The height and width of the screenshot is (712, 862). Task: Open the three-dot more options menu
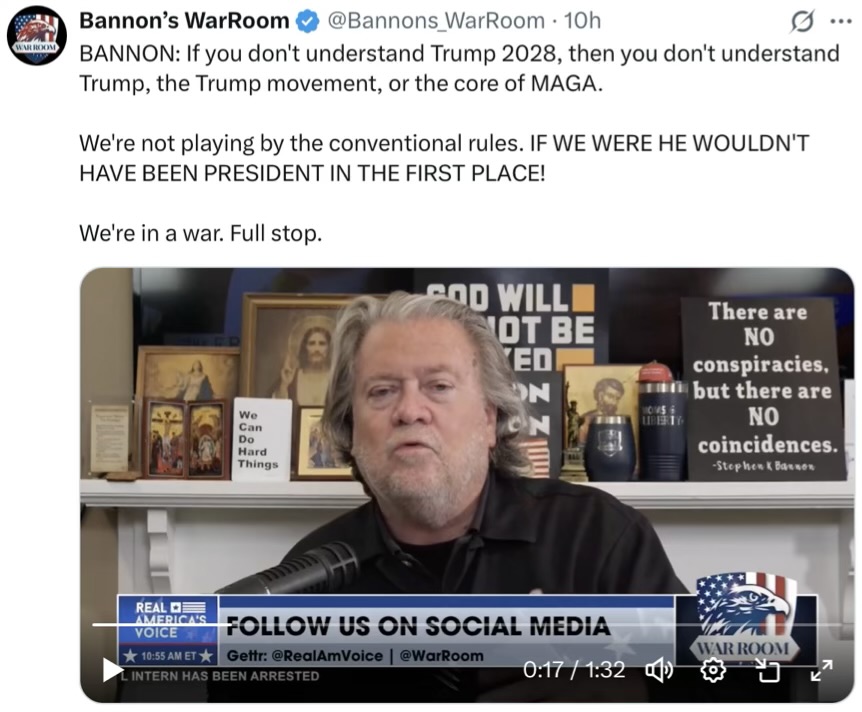click(841, 21)
